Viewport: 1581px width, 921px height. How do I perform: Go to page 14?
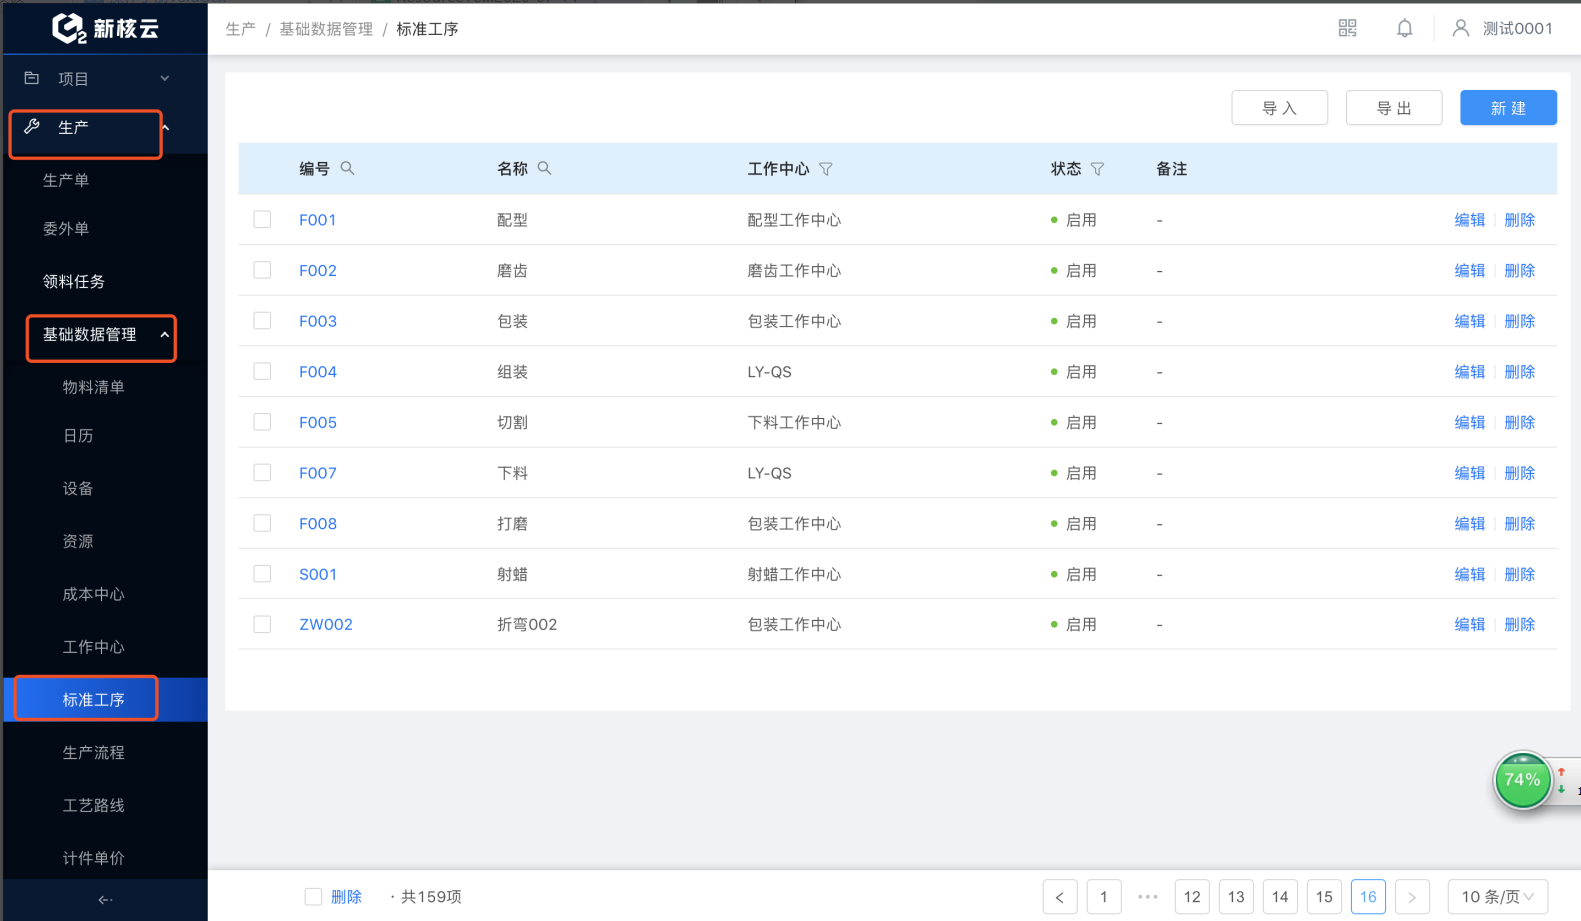pyautogui.click(x=1280, y=897)
